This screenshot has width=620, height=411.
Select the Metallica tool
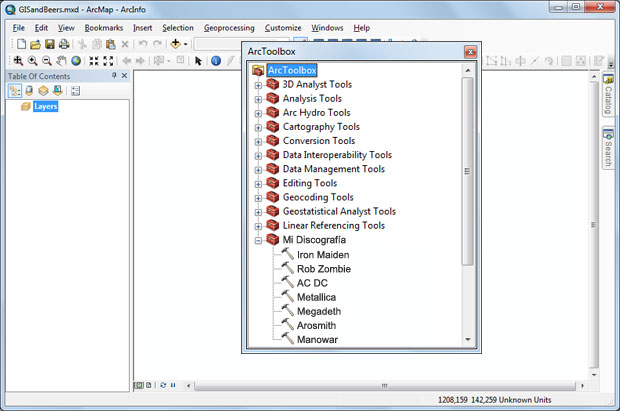point(316,297)
